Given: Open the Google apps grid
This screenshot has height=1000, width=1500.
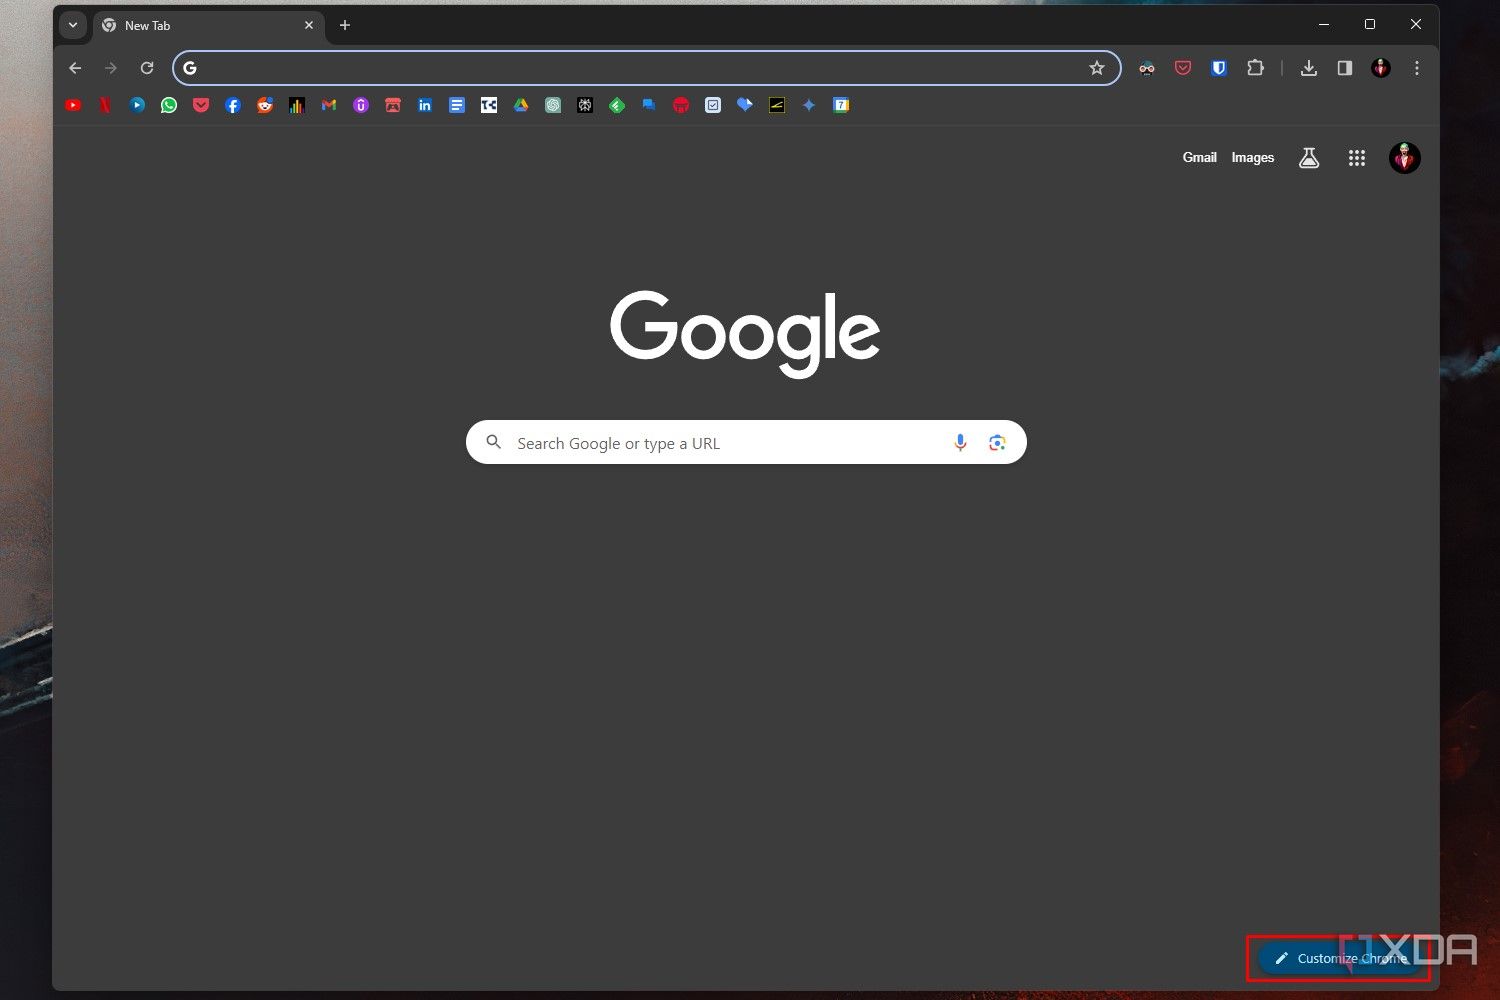Looking at the screenshot, I should click(1357, 158).
